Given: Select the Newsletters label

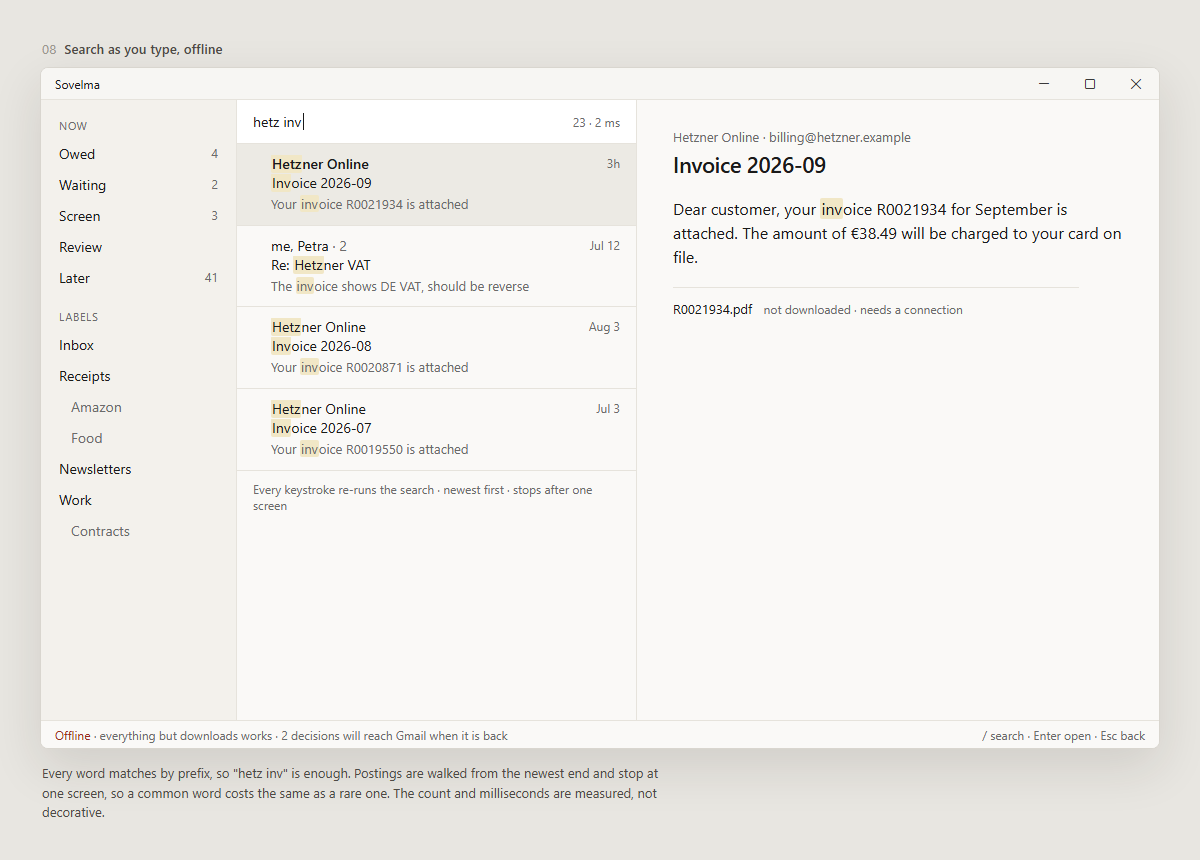Looking at the screenshot, I should coord(138,469).
